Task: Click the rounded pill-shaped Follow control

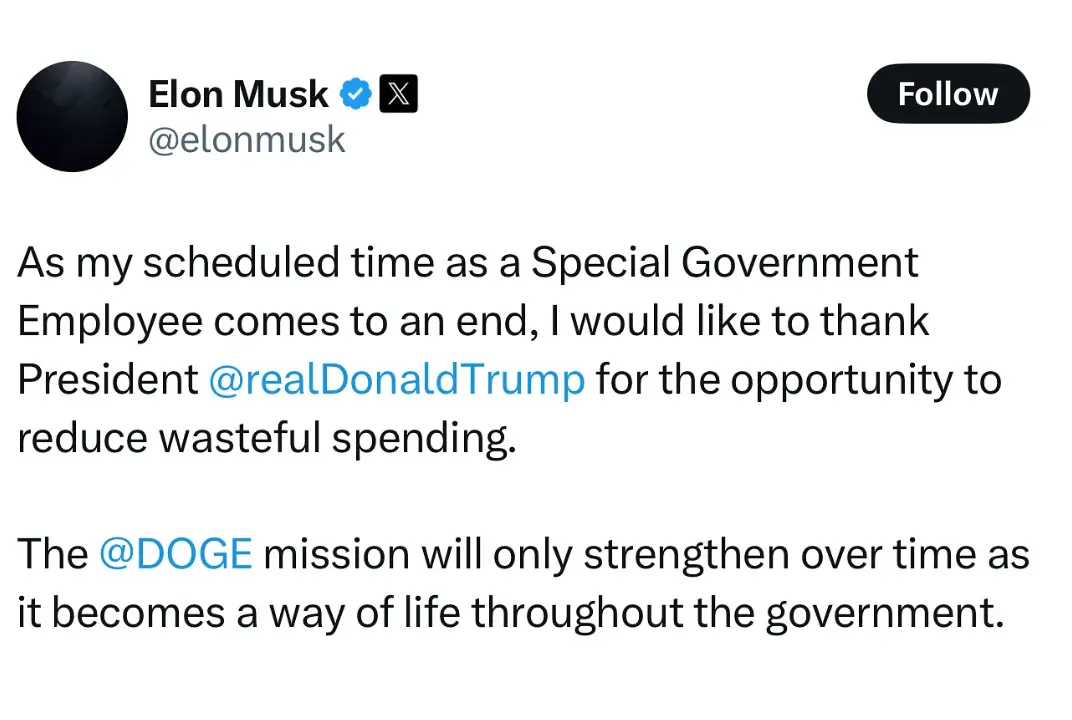Action: point(947,93)
